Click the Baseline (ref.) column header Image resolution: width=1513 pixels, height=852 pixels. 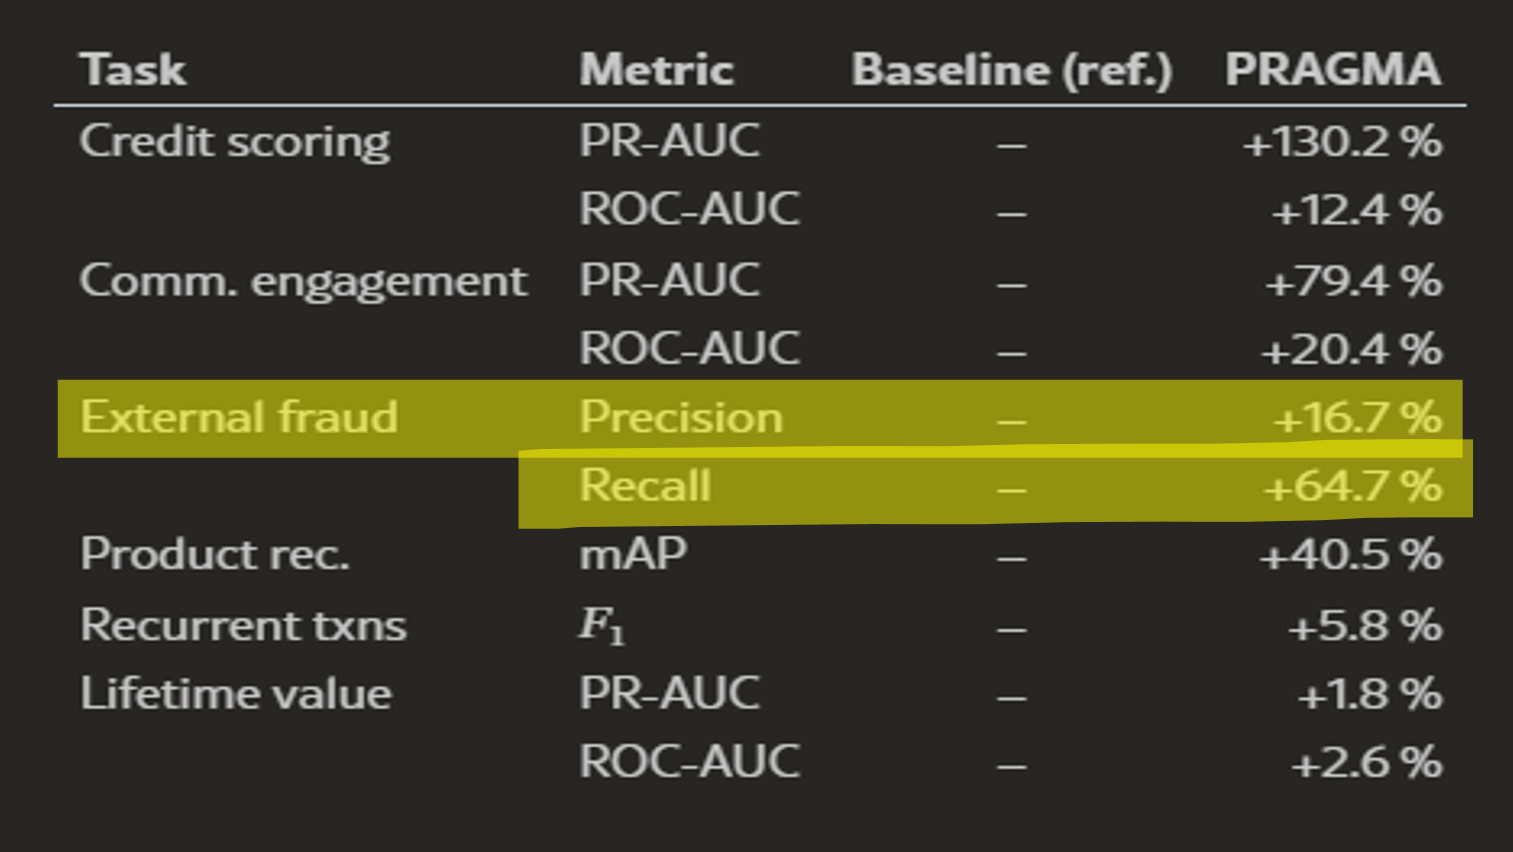tap(1011, 70)
